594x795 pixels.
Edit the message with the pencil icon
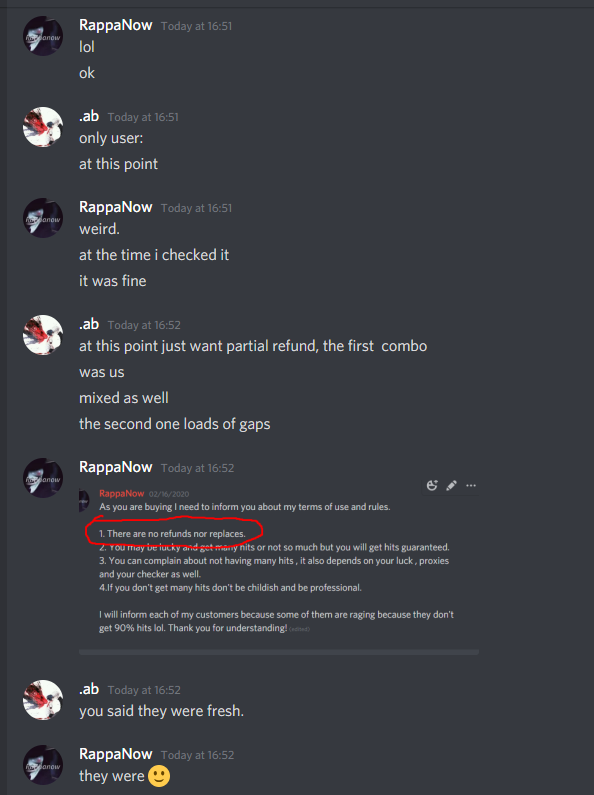click(451, 485)
